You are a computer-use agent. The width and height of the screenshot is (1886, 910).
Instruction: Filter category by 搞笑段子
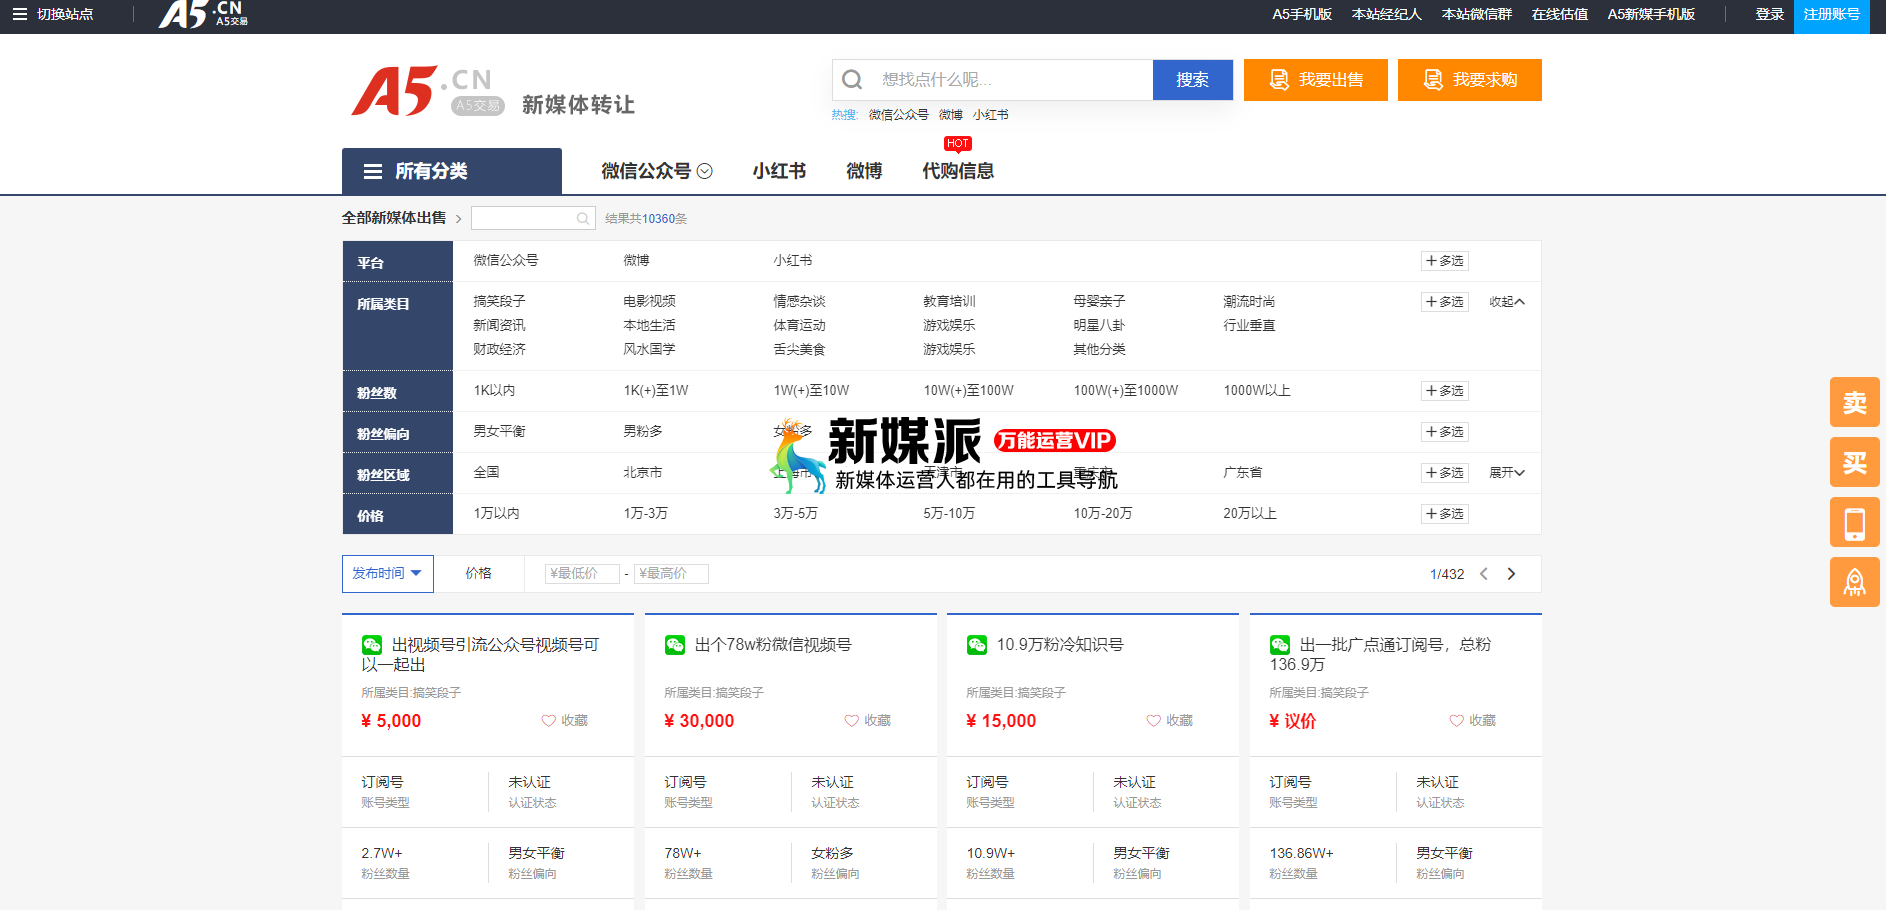(499, 301)
